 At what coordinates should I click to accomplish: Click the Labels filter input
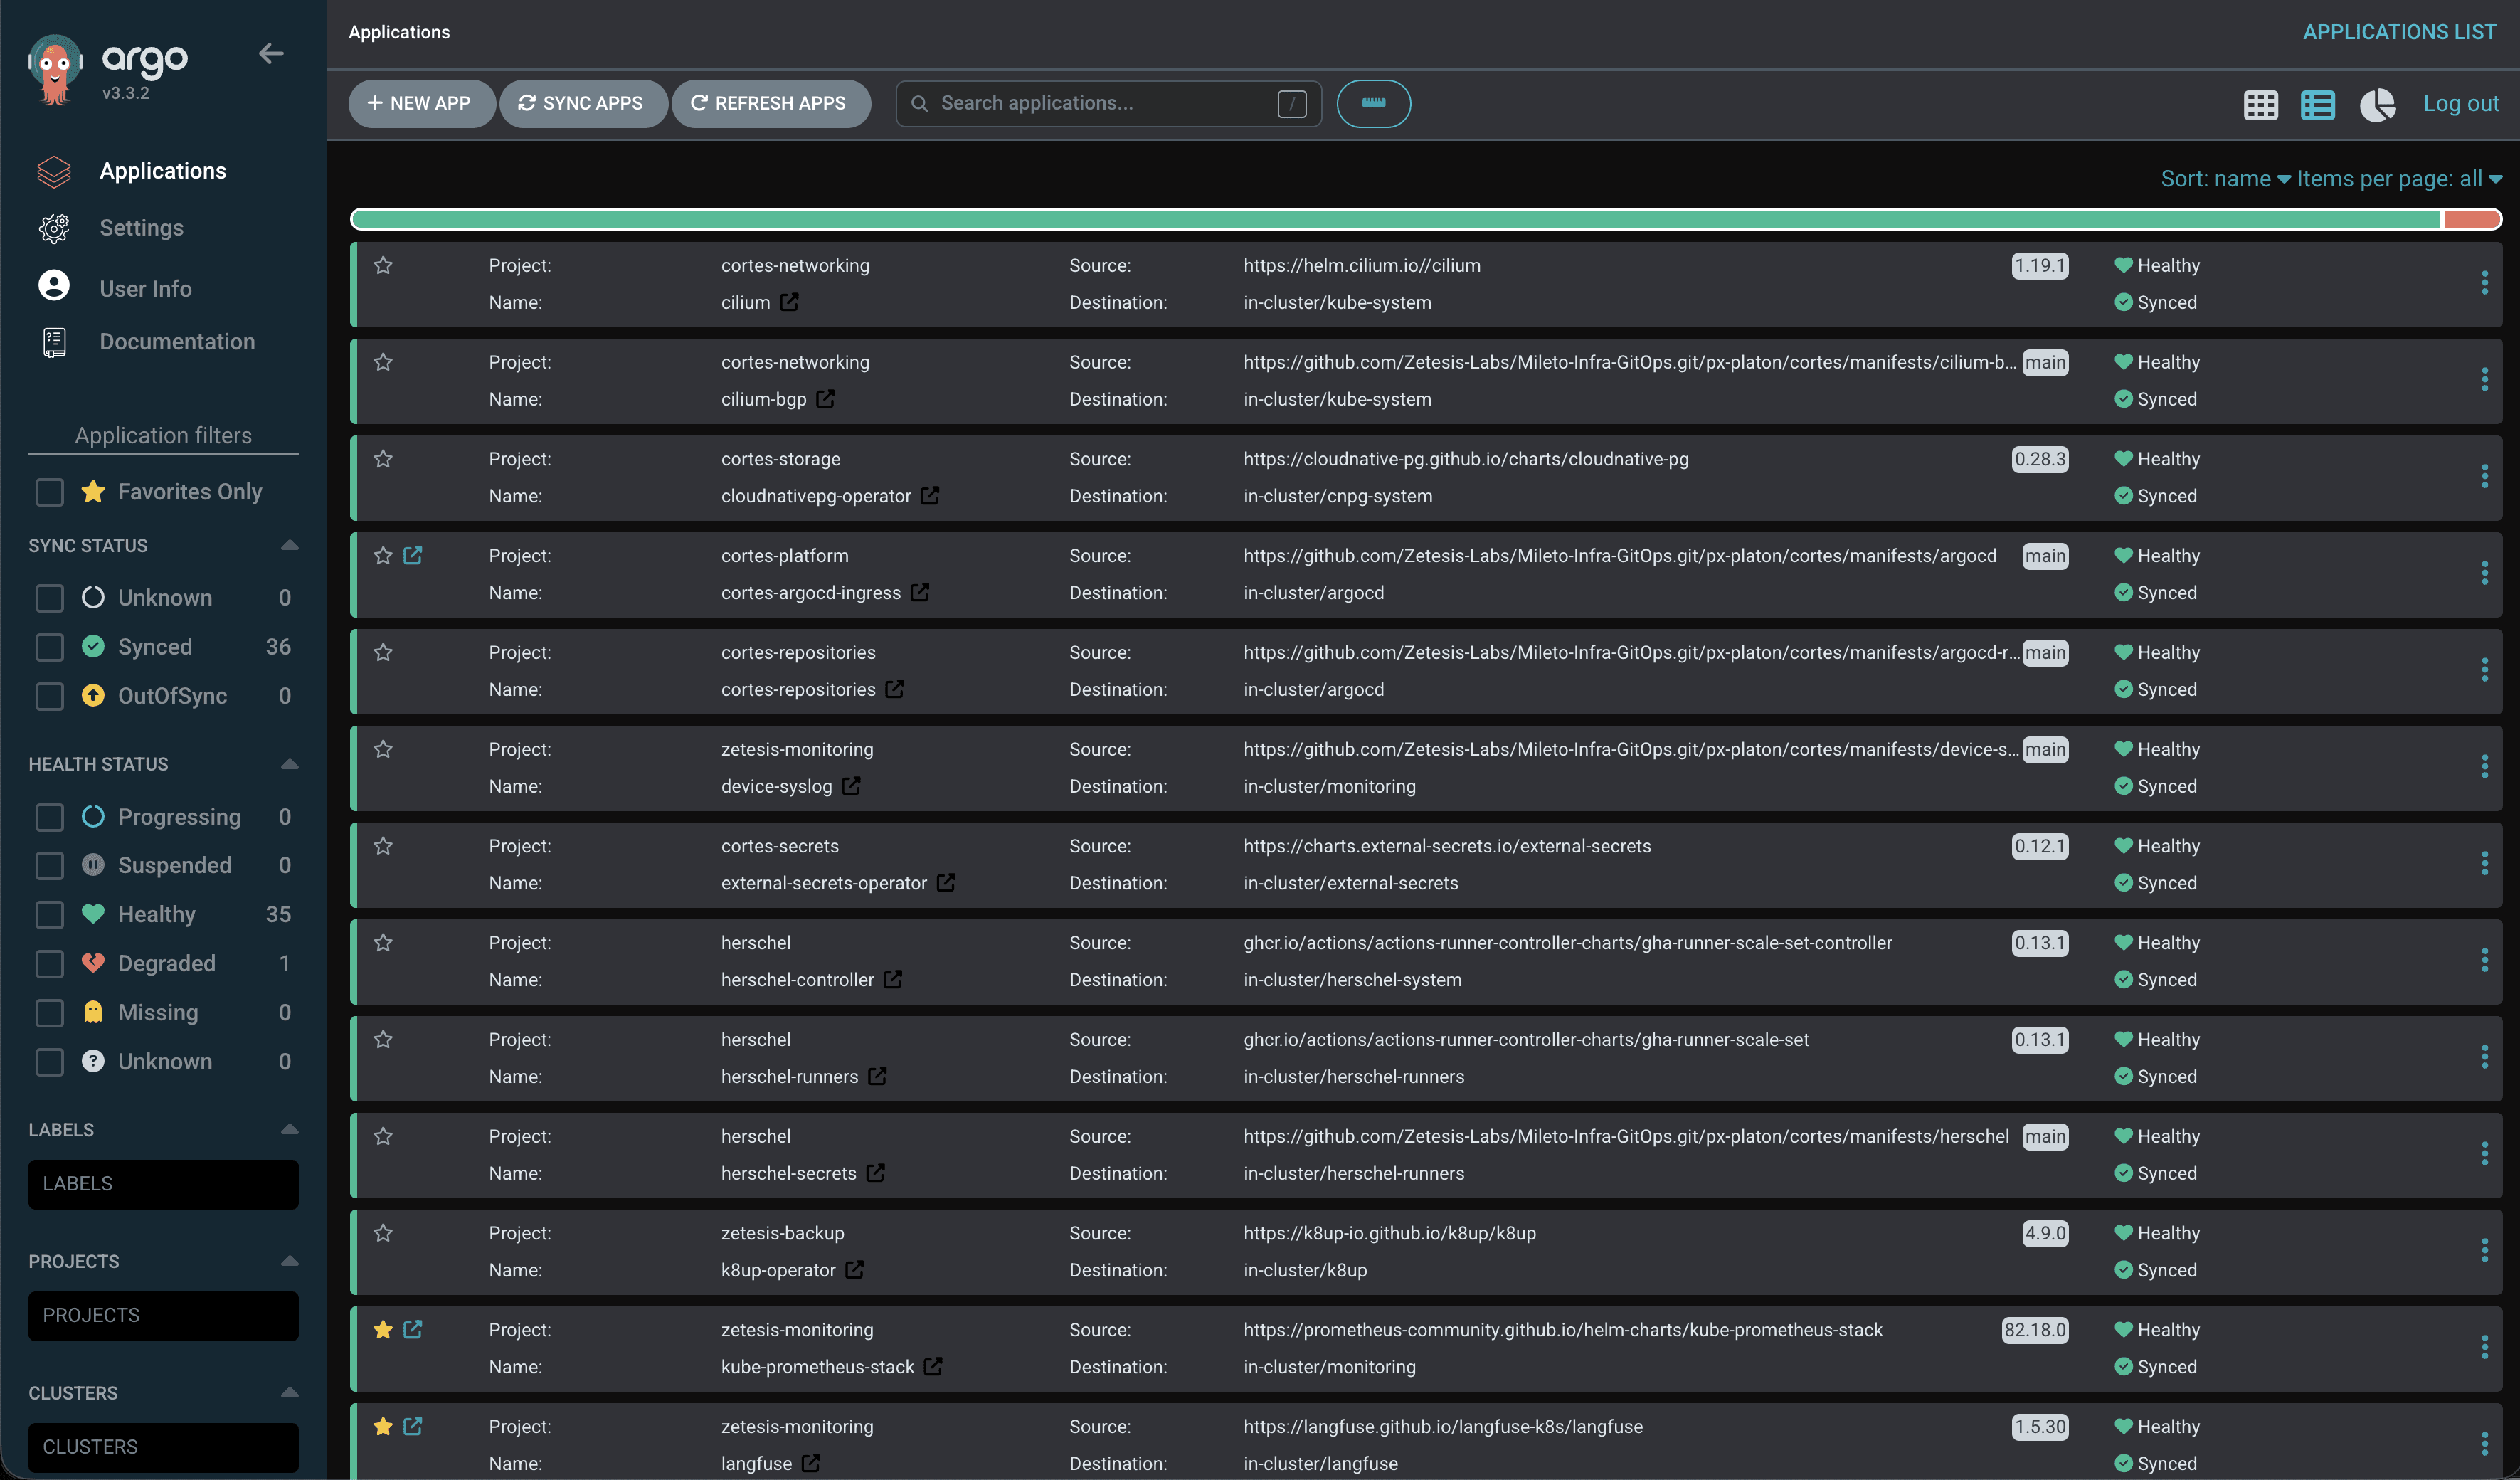163,1184
